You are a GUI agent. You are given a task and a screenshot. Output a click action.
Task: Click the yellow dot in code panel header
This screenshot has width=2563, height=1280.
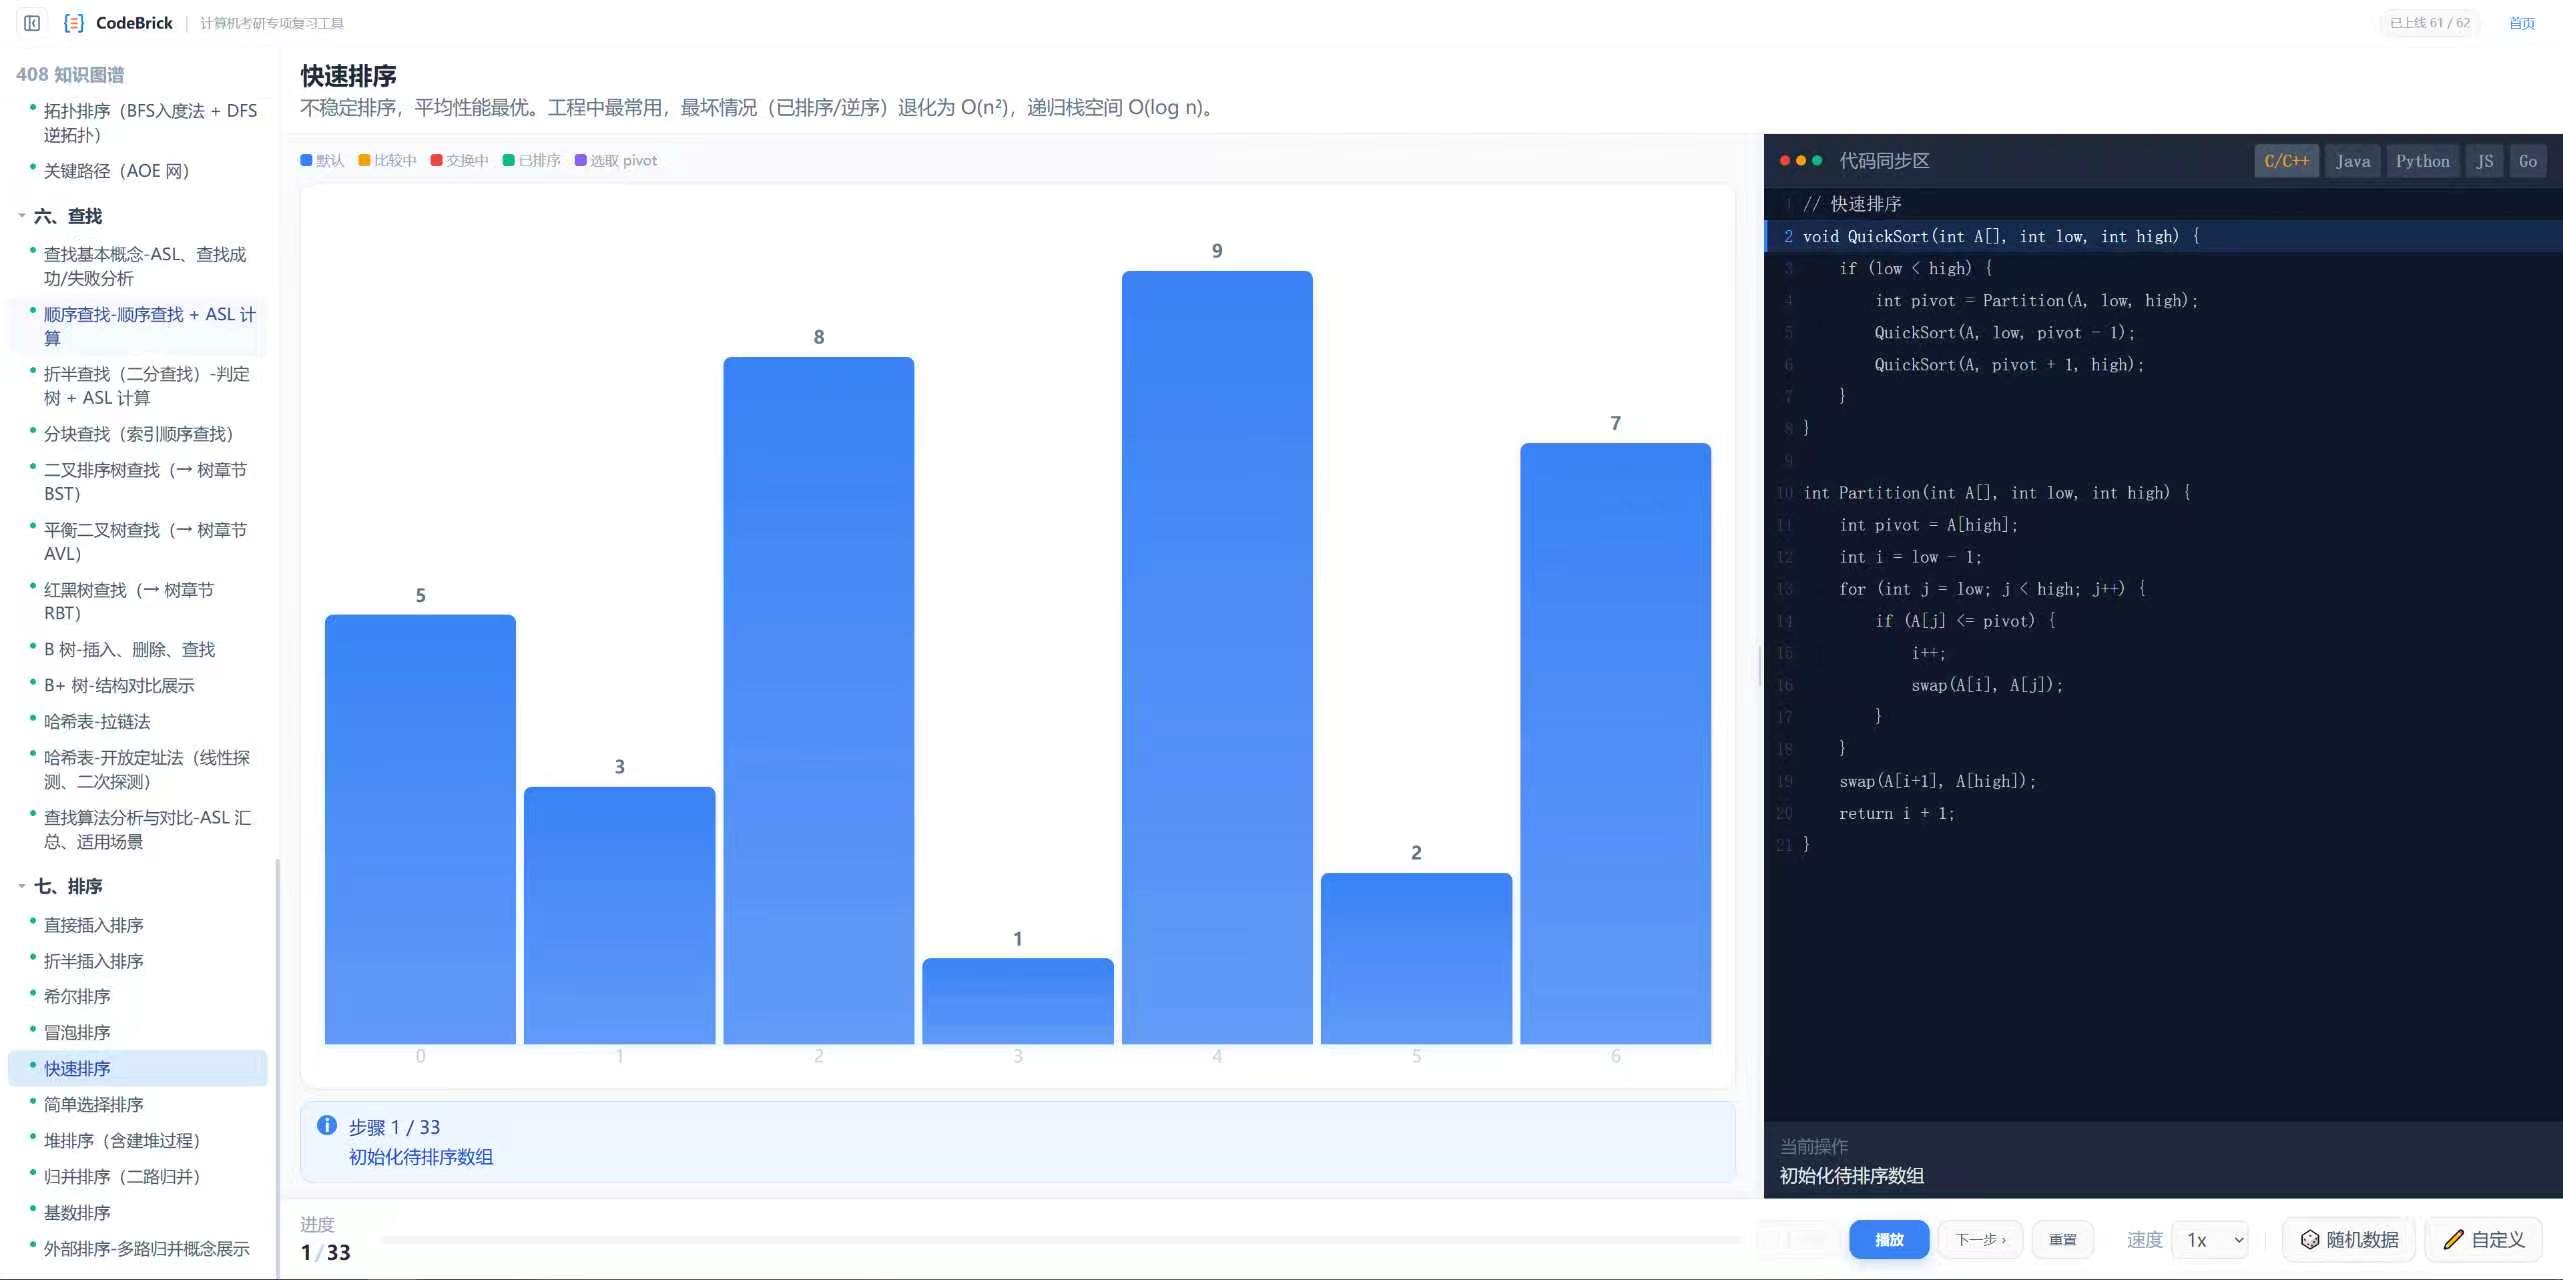[x=1801, y=161]
